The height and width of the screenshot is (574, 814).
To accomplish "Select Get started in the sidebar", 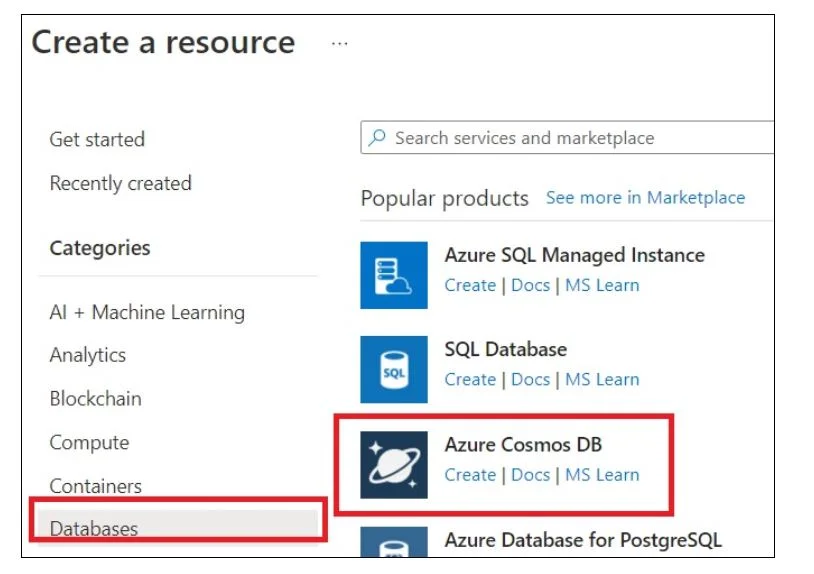I will (x=97, y=140).
